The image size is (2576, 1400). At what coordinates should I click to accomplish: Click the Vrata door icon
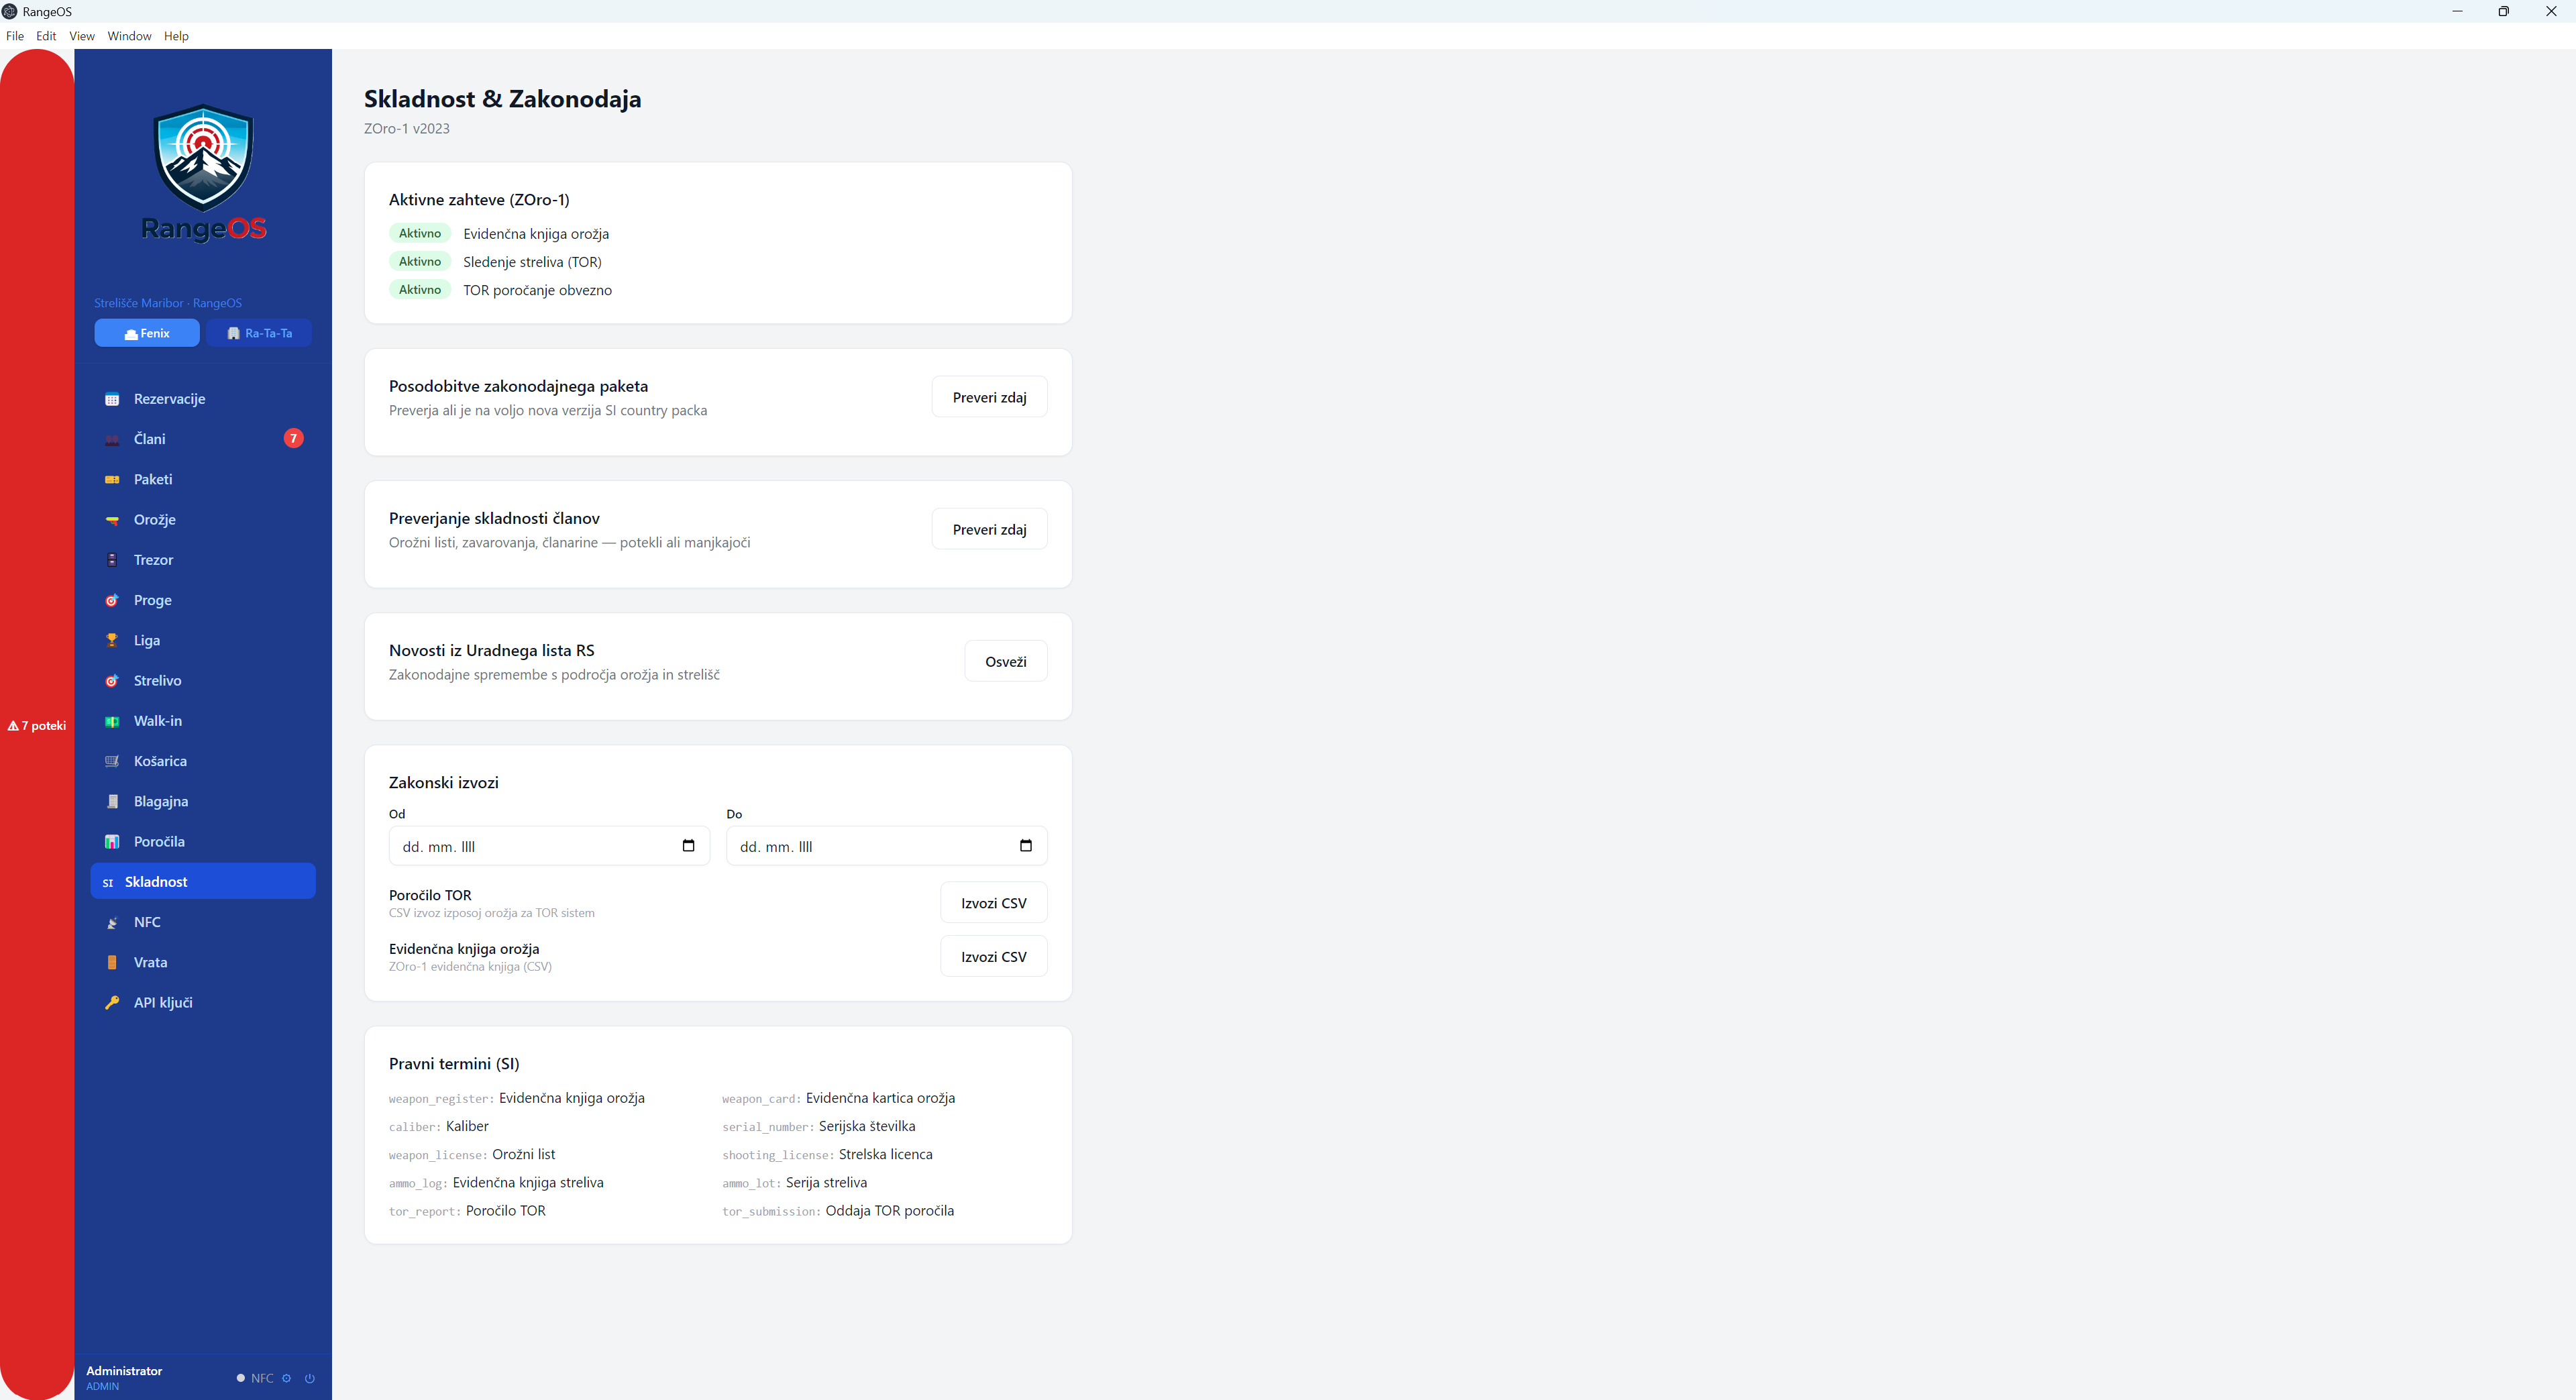[x=112, y=962]
